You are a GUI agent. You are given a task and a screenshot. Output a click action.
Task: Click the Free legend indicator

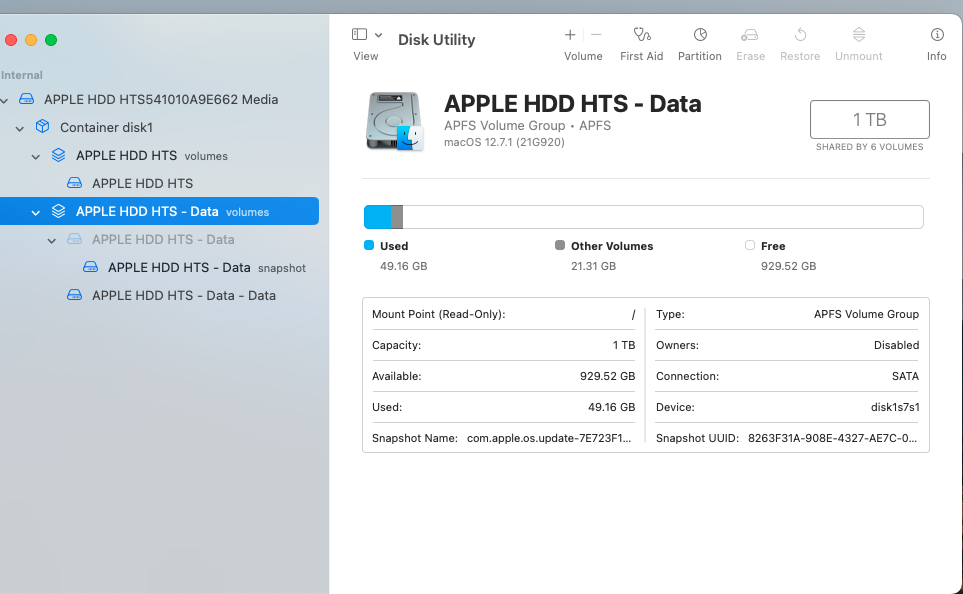pyautogui.click(x=748, y=245)
